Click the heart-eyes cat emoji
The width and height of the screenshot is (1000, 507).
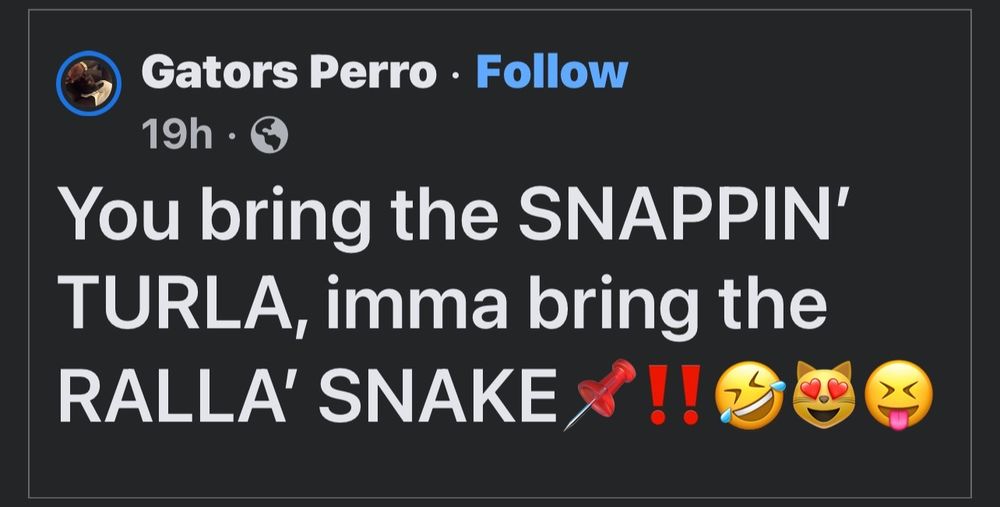(823, 394)
